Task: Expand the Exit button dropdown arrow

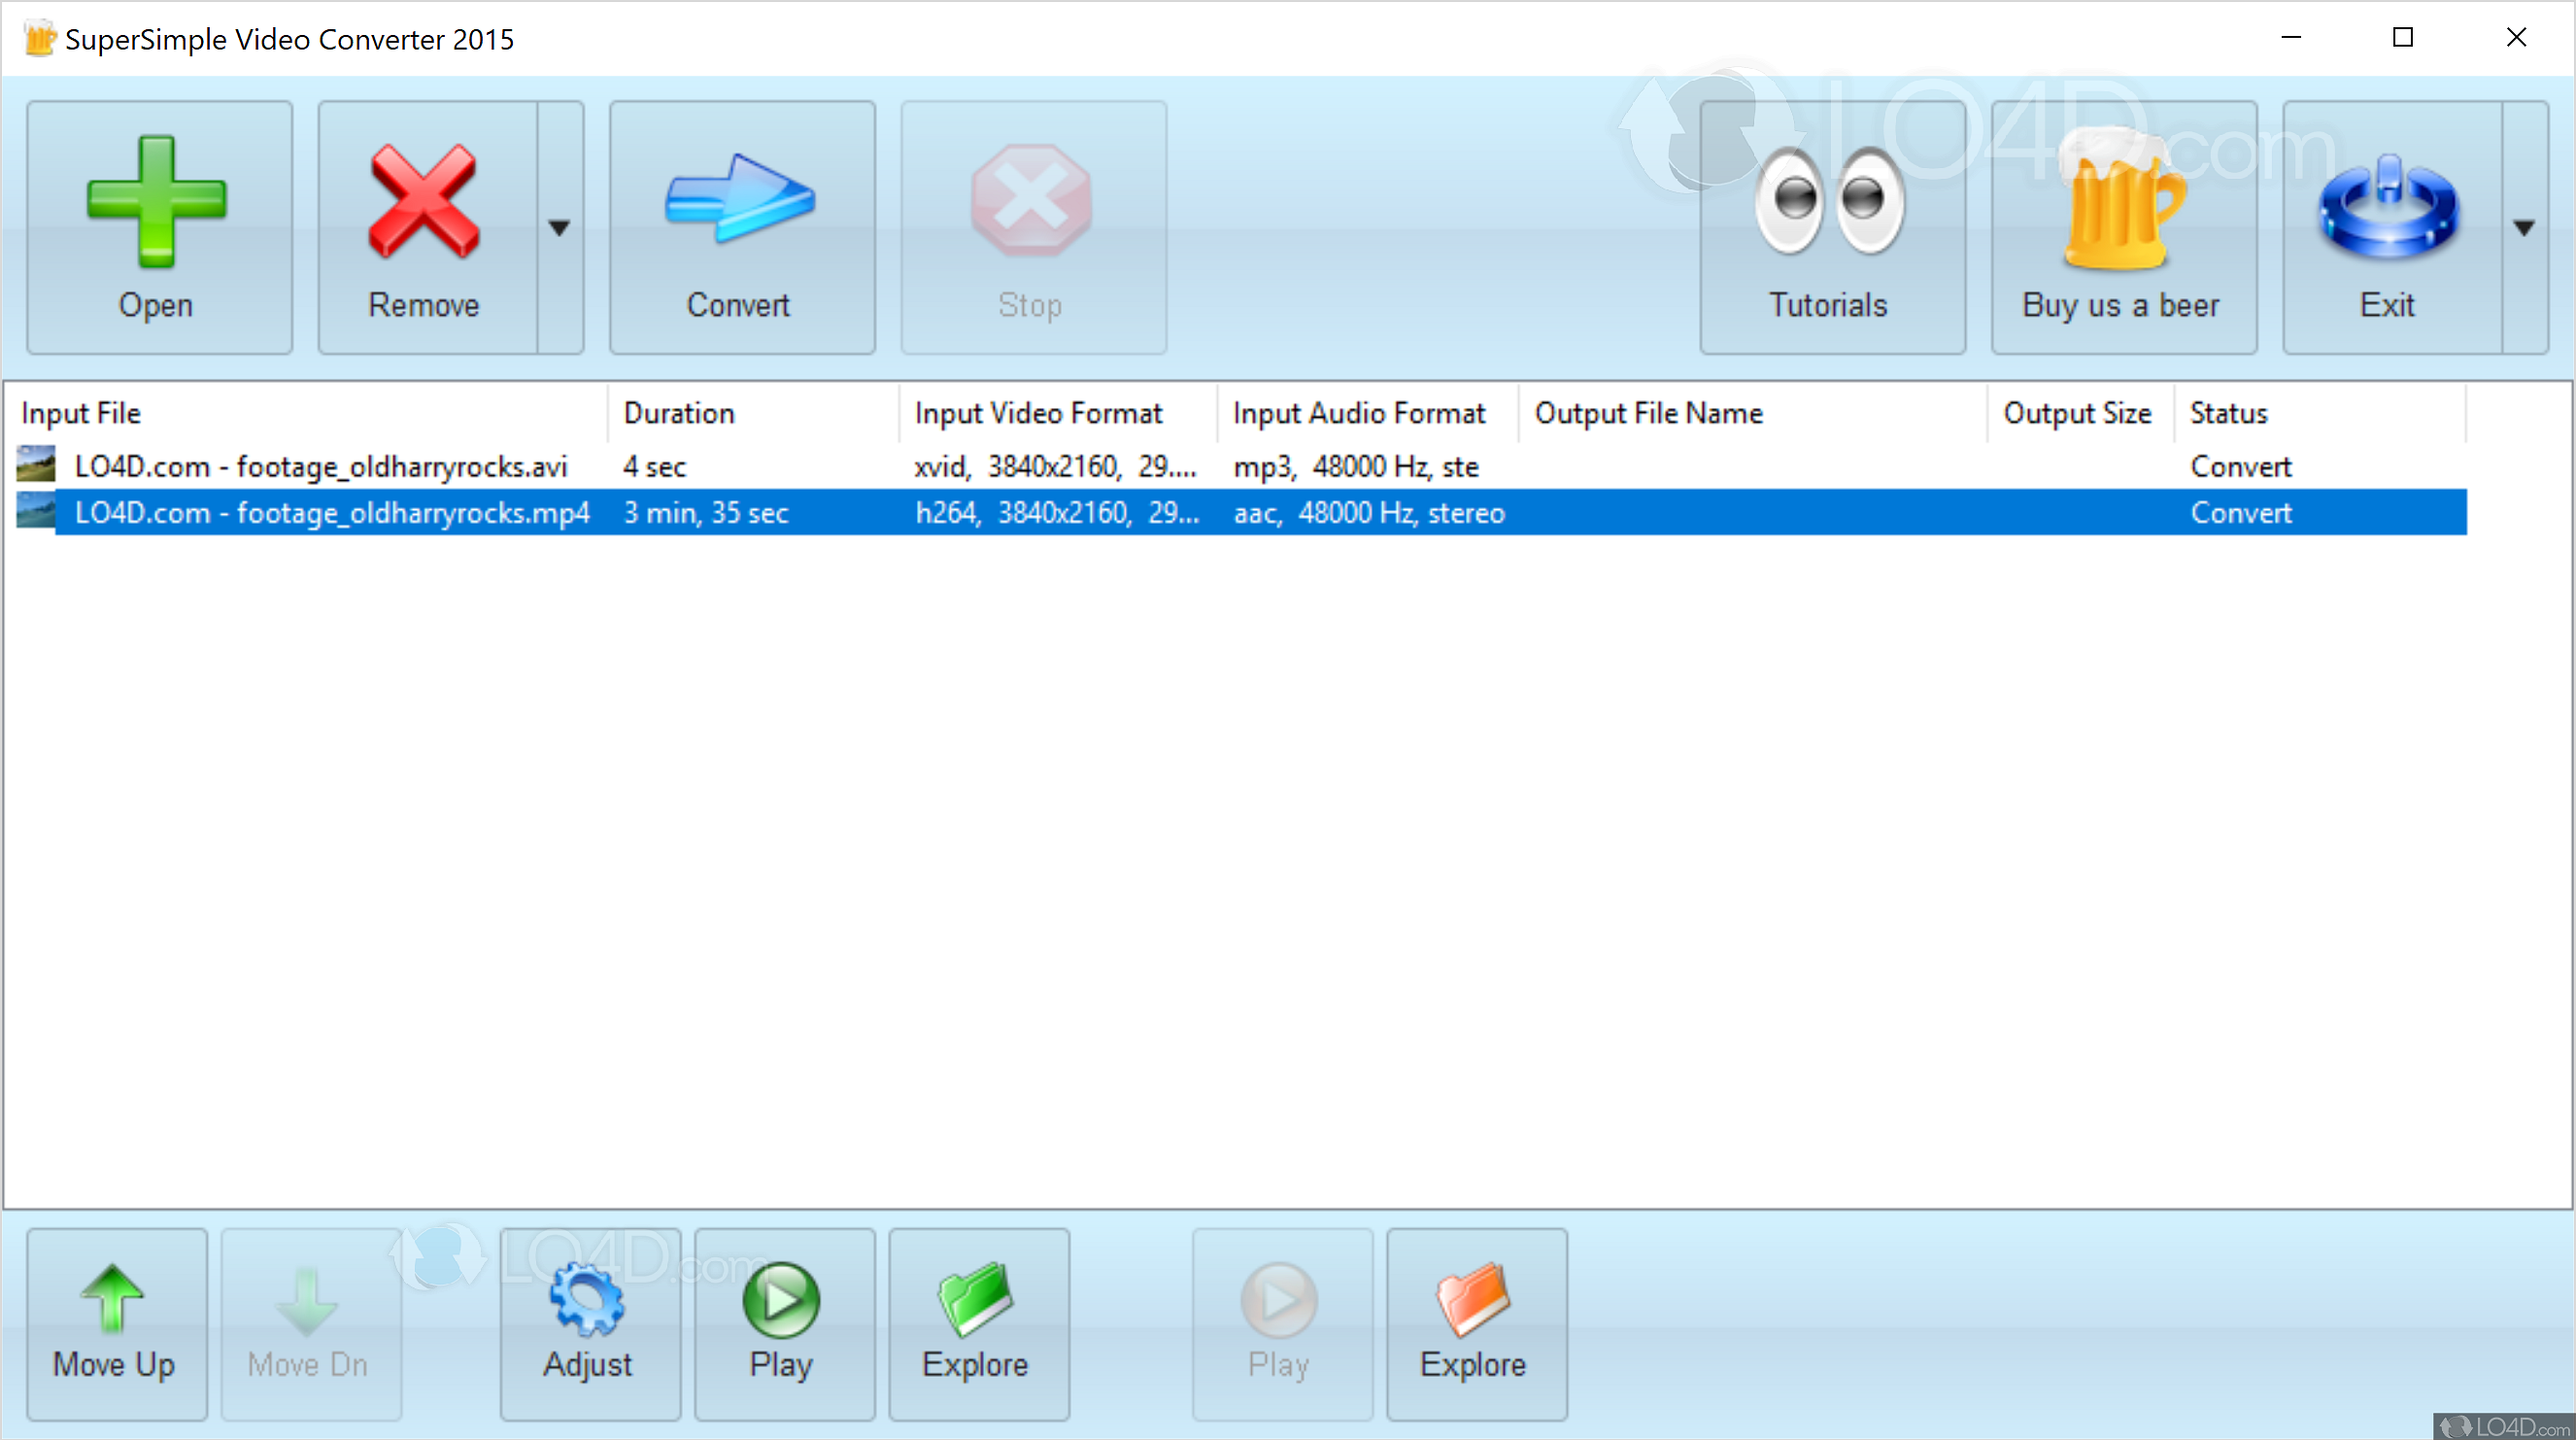Action: (x=2524, y=228)
